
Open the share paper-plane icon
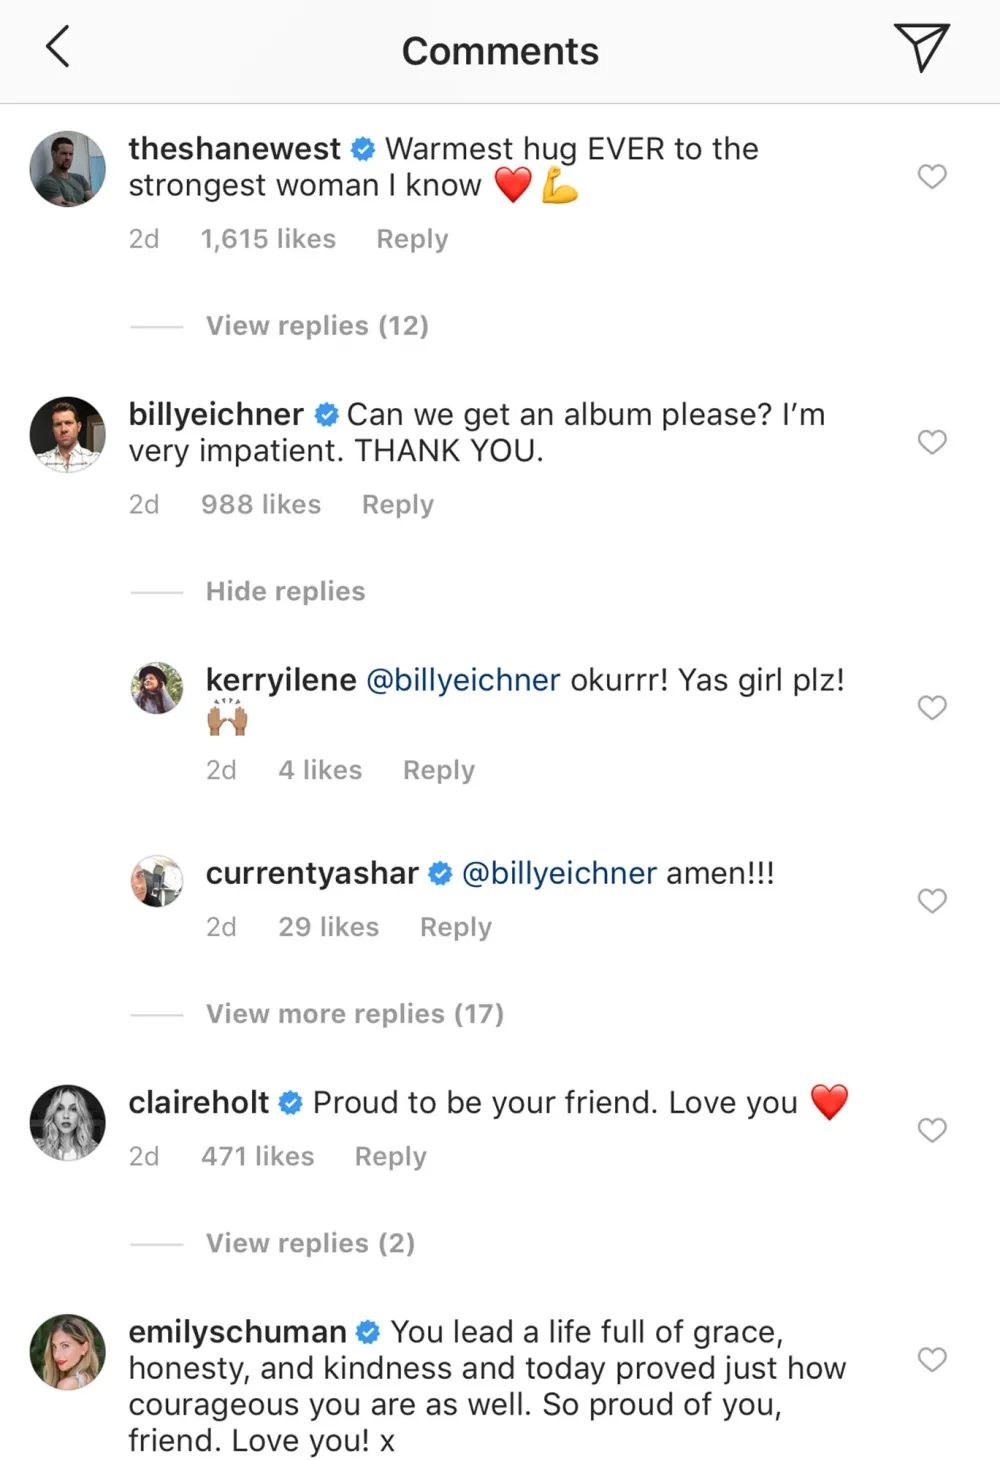pyautogui.click(x=920, y=47)
